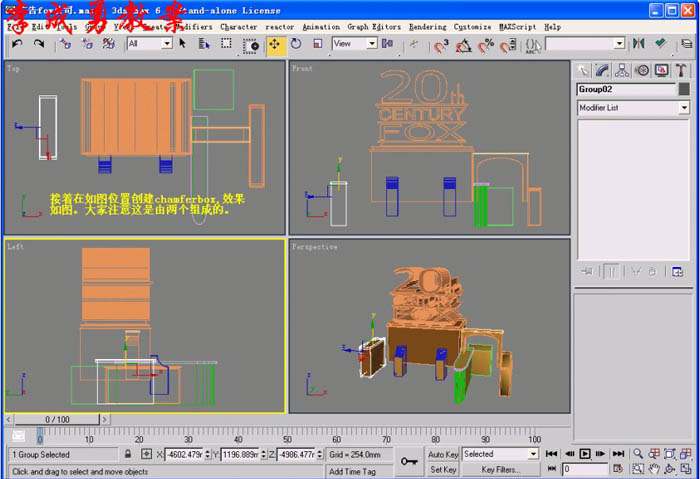700x479 pixels.
Task: Toggle the Percent Snap button
Action: (x=486, y=45)
